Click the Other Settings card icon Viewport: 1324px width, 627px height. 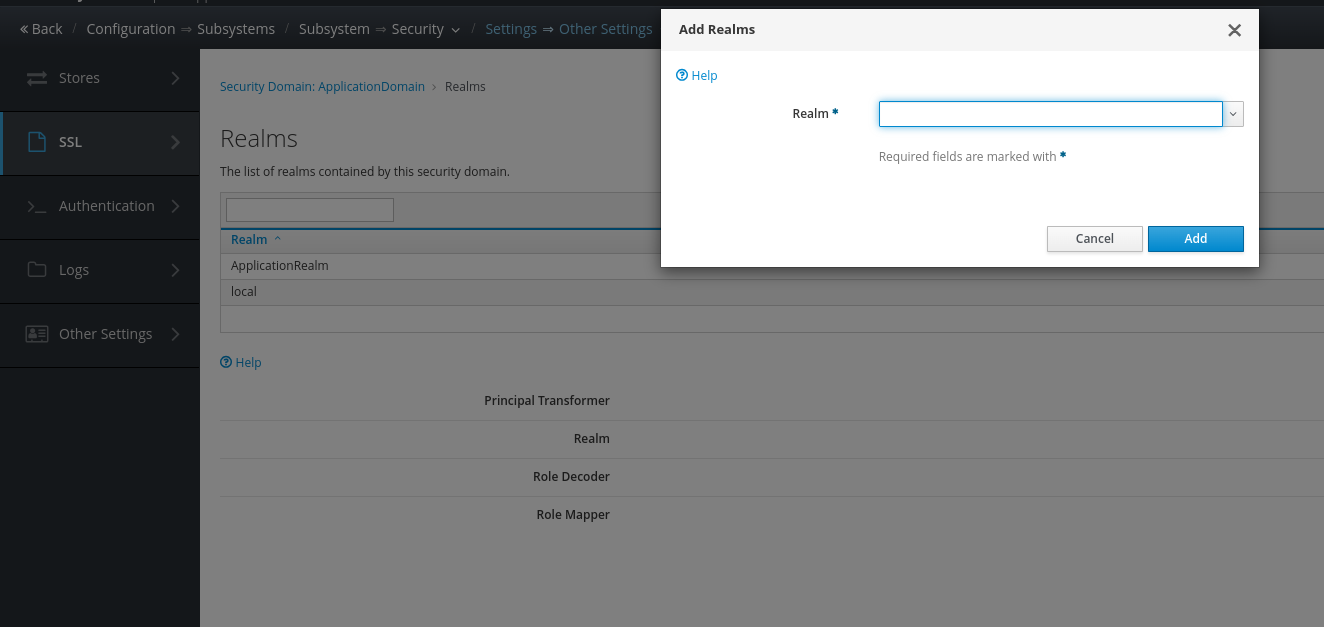pos(37,334)
